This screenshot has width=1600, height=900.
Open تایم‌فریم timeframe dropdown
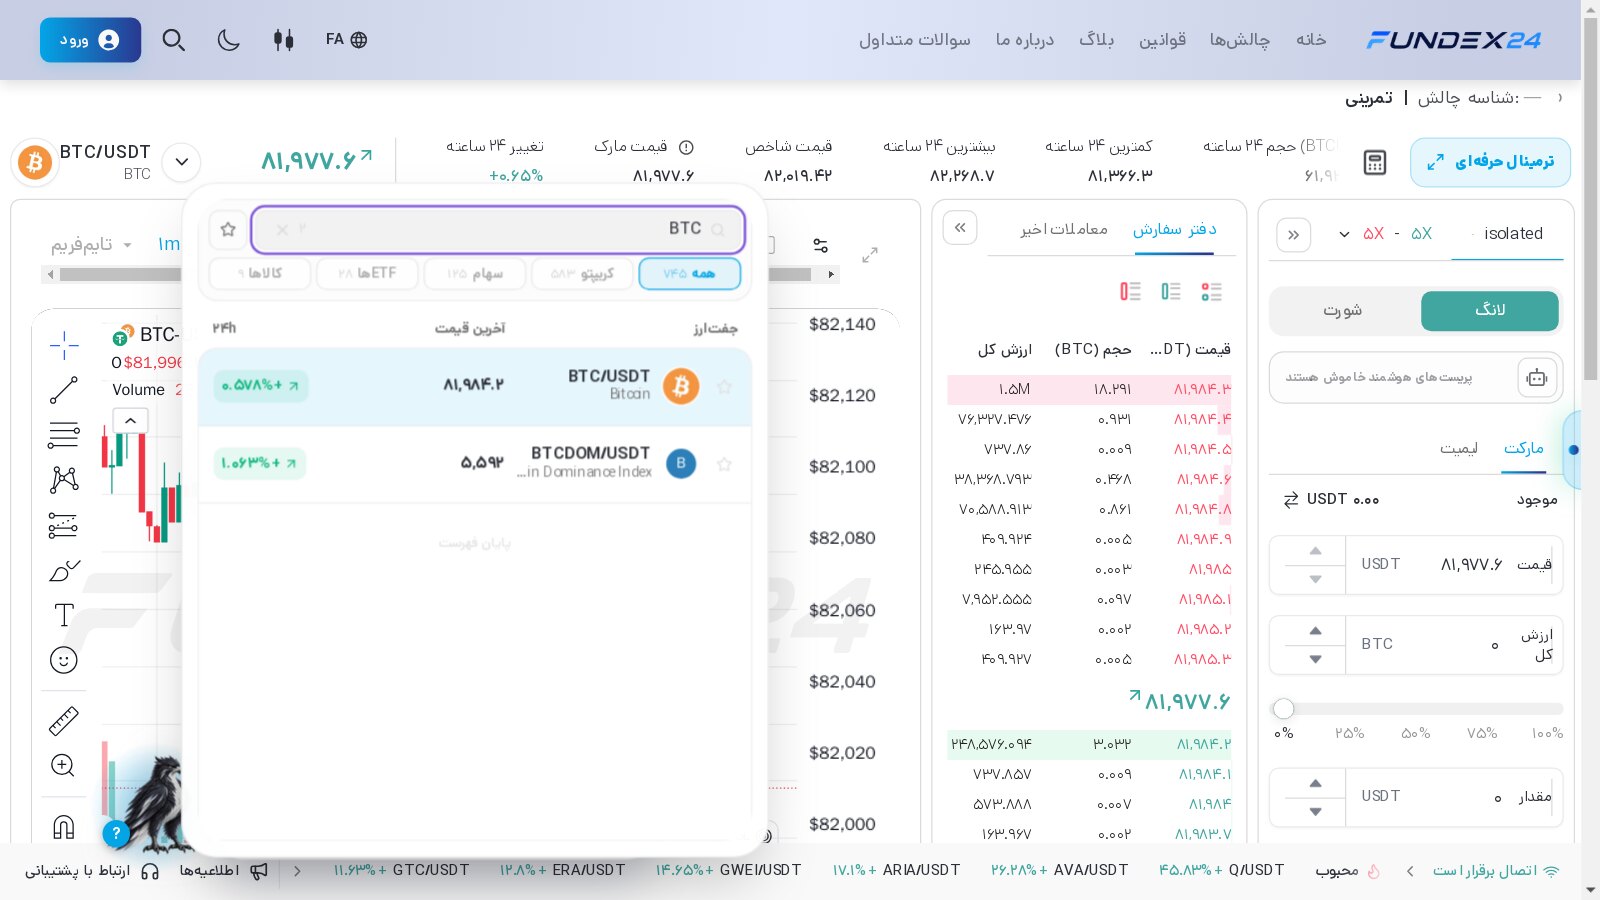(91, 245)
